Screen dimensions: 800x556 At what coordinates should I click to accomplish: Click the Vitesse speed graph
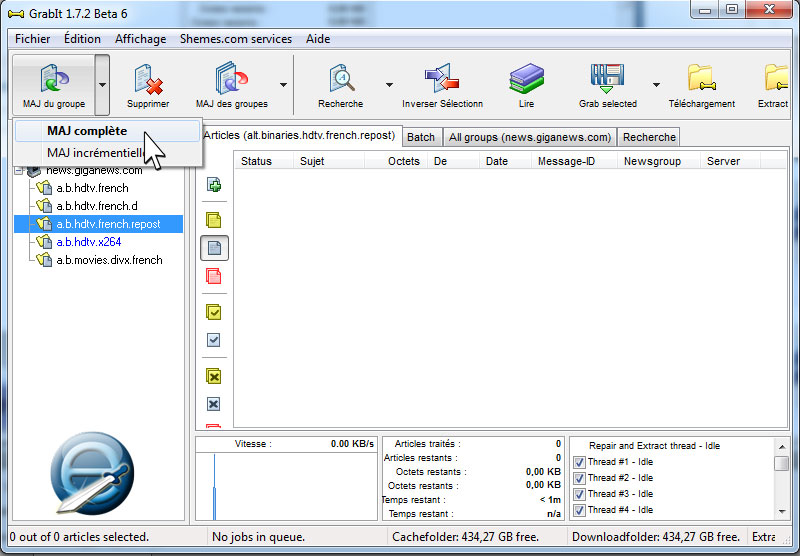tap(286, 486)
